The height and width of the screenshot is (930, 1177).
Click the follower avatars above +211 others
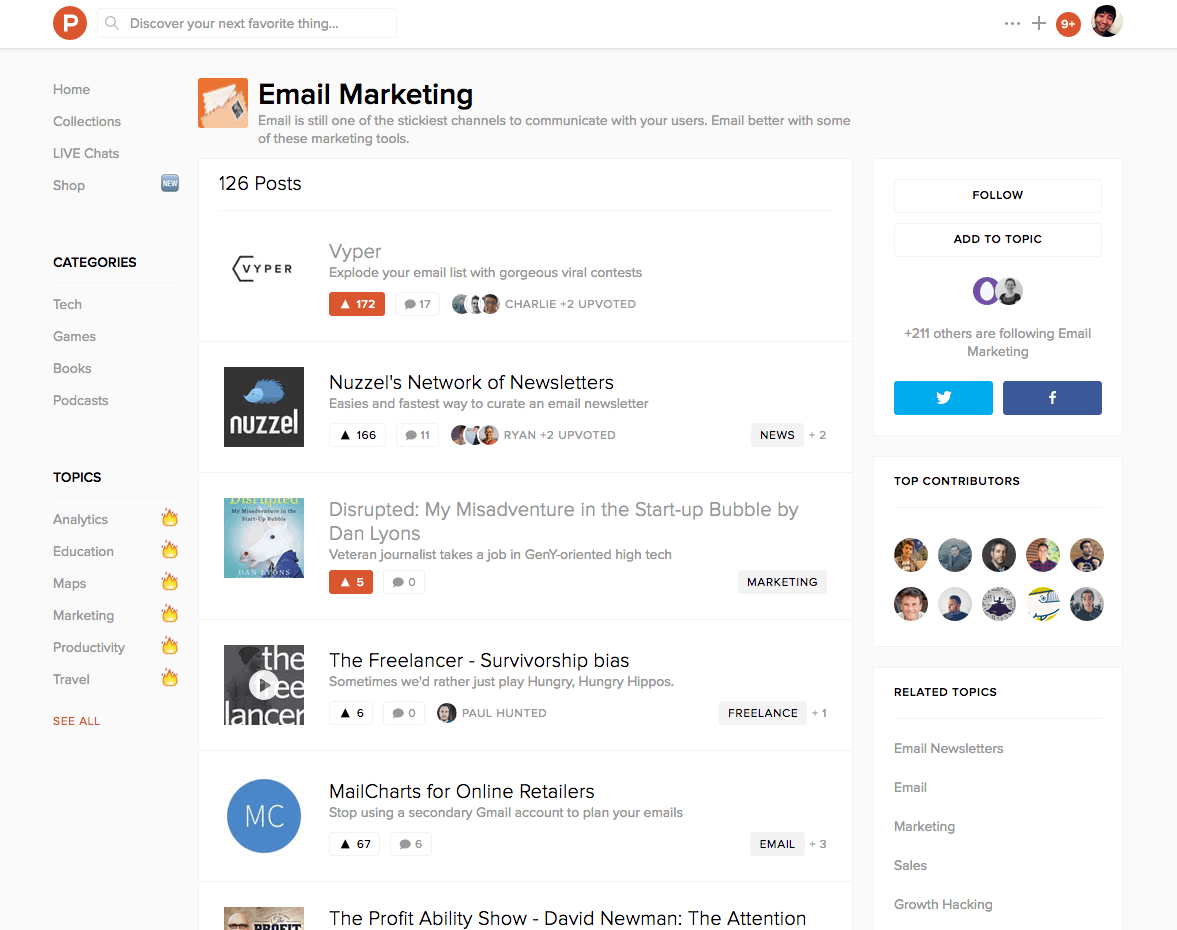(x=998, y=291)
